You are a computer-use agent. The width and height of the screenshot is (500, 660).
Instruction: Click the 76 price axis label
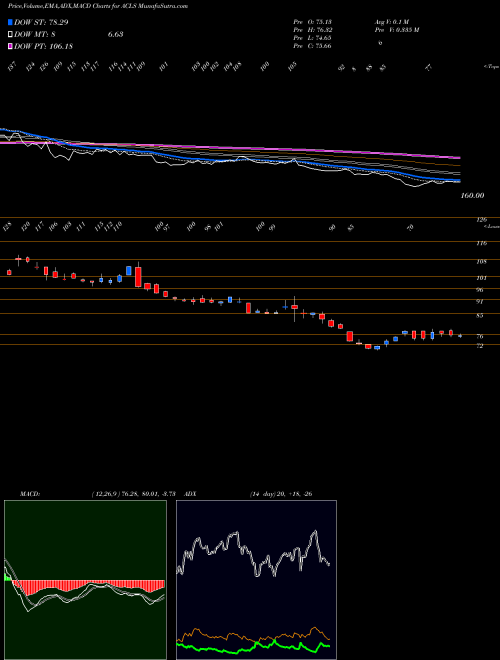pyautogui.click(x=480, y=336)
